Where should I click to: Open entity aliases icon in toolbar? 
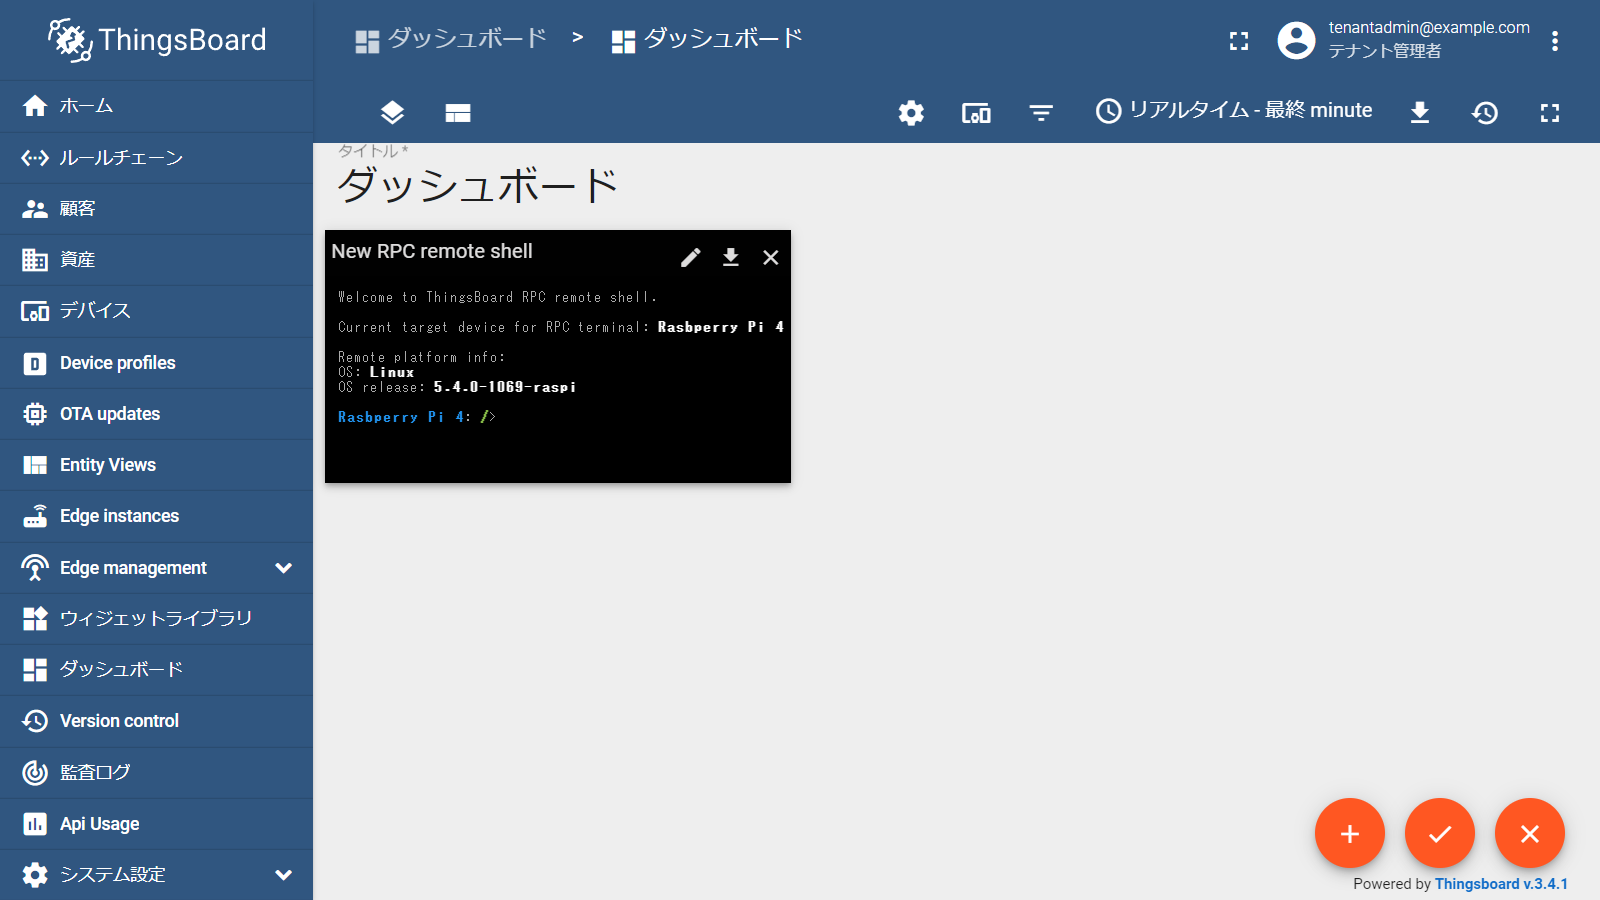click(x=976, y=113)
